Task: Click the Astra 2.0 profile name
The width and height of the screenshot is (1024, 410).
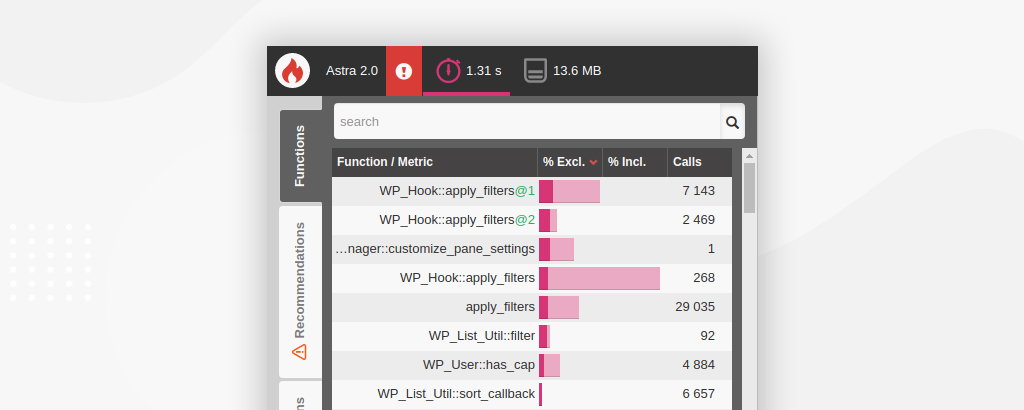Action: pos(352,71)
